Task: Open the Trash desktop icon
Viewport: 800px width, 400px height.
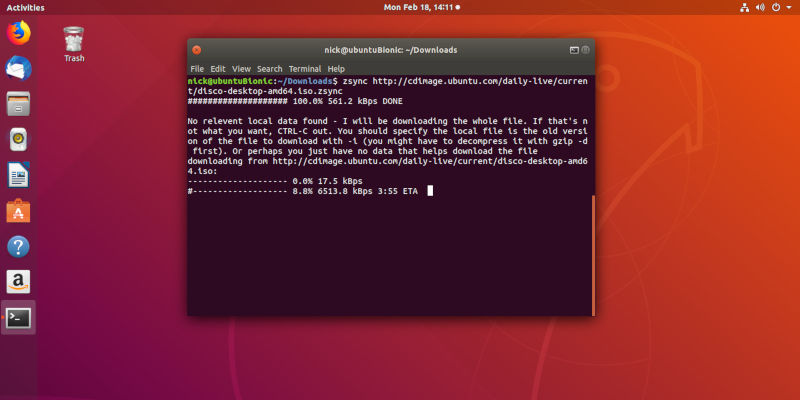Action: (74, 39)
